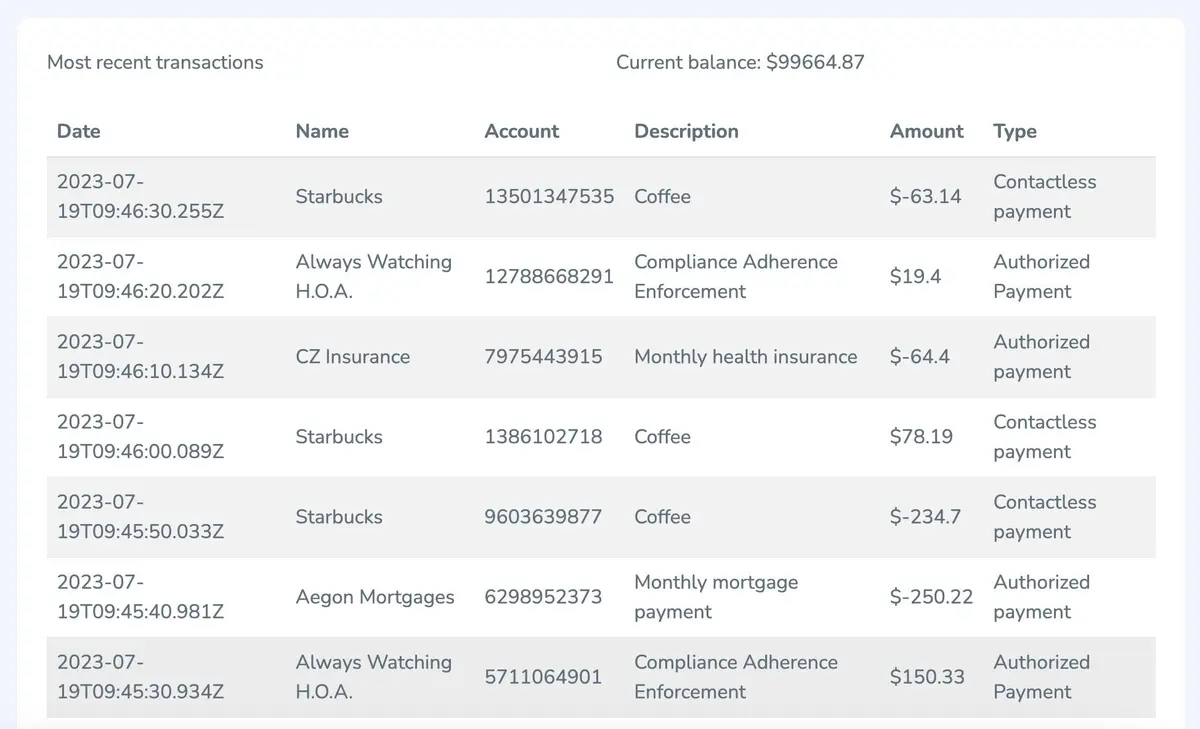Select the Current balance amount text
The height and width of the screenshot is (729, 1200).
click(x=741, y=62)
